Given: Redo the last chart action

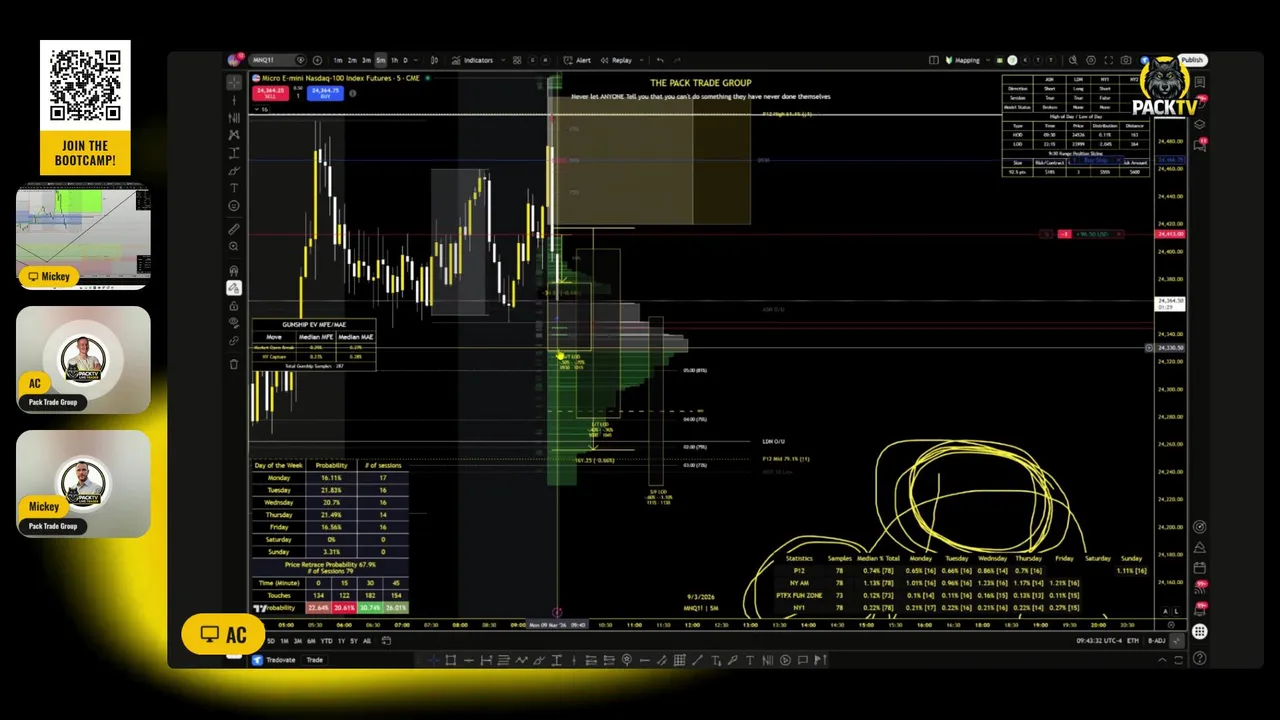Looking at the screenshot, I should pos(677,60).
